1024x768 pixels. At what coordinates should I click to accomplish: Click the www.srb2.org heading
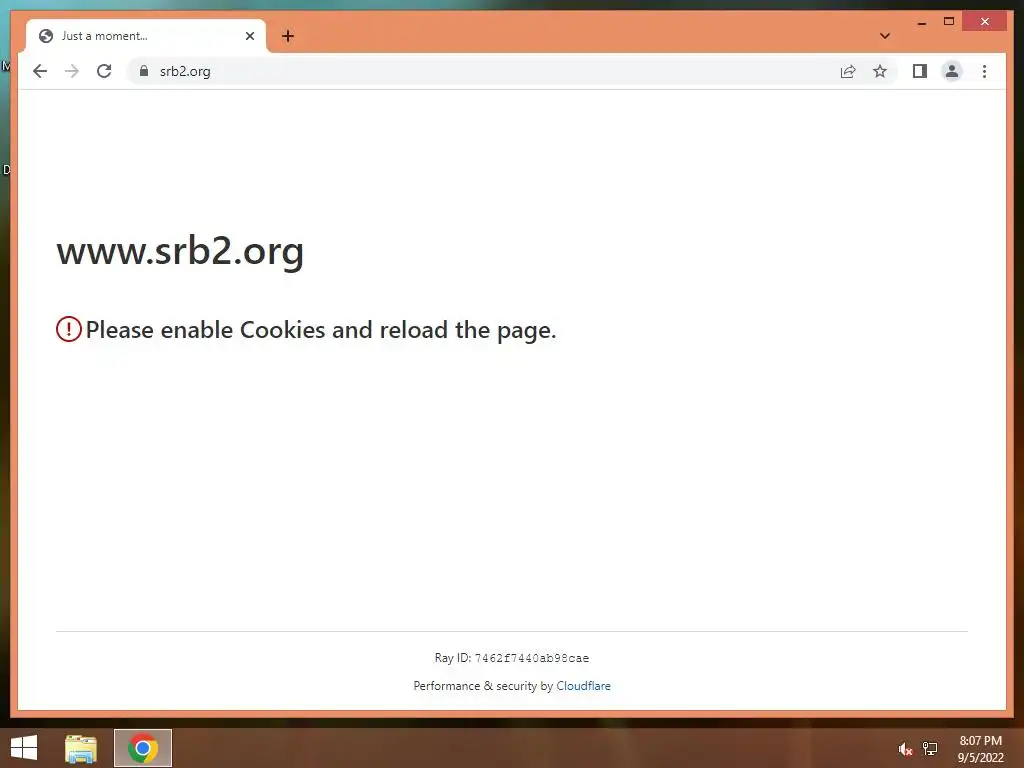[180, 251]
